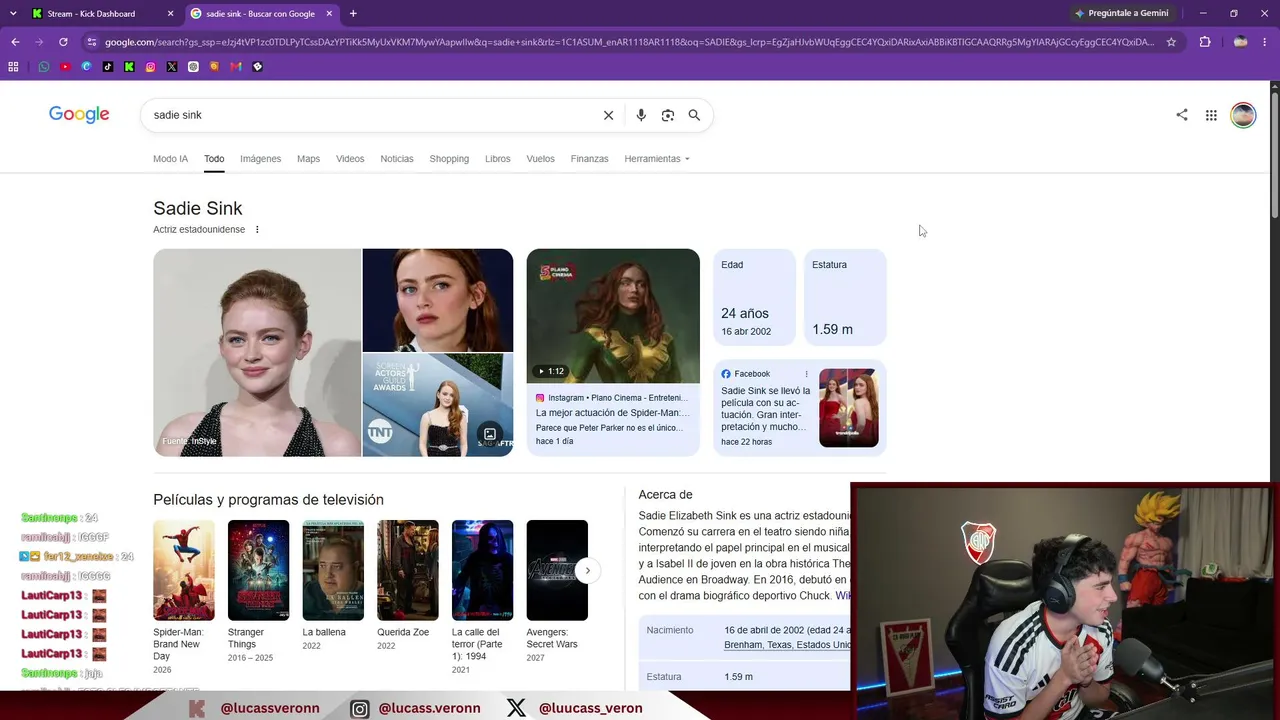Image resolution: width=1280 pixels, height=720 pixels.
Task: Open Querida Zoe movie poster
Action: 408,570
